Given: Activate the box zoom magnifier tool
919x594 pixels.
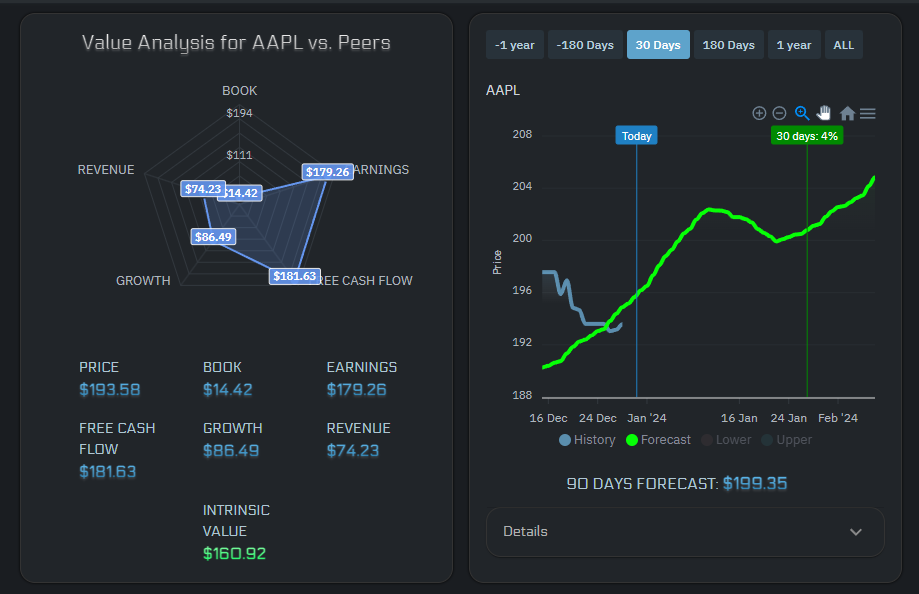Looking at the screenshot, I should (x=800, y=113).
